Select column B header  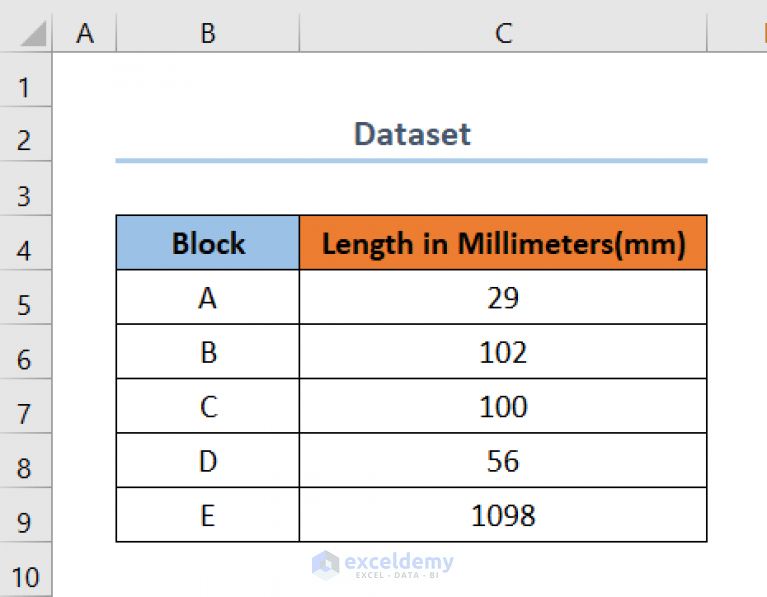(x=207, y=33)
